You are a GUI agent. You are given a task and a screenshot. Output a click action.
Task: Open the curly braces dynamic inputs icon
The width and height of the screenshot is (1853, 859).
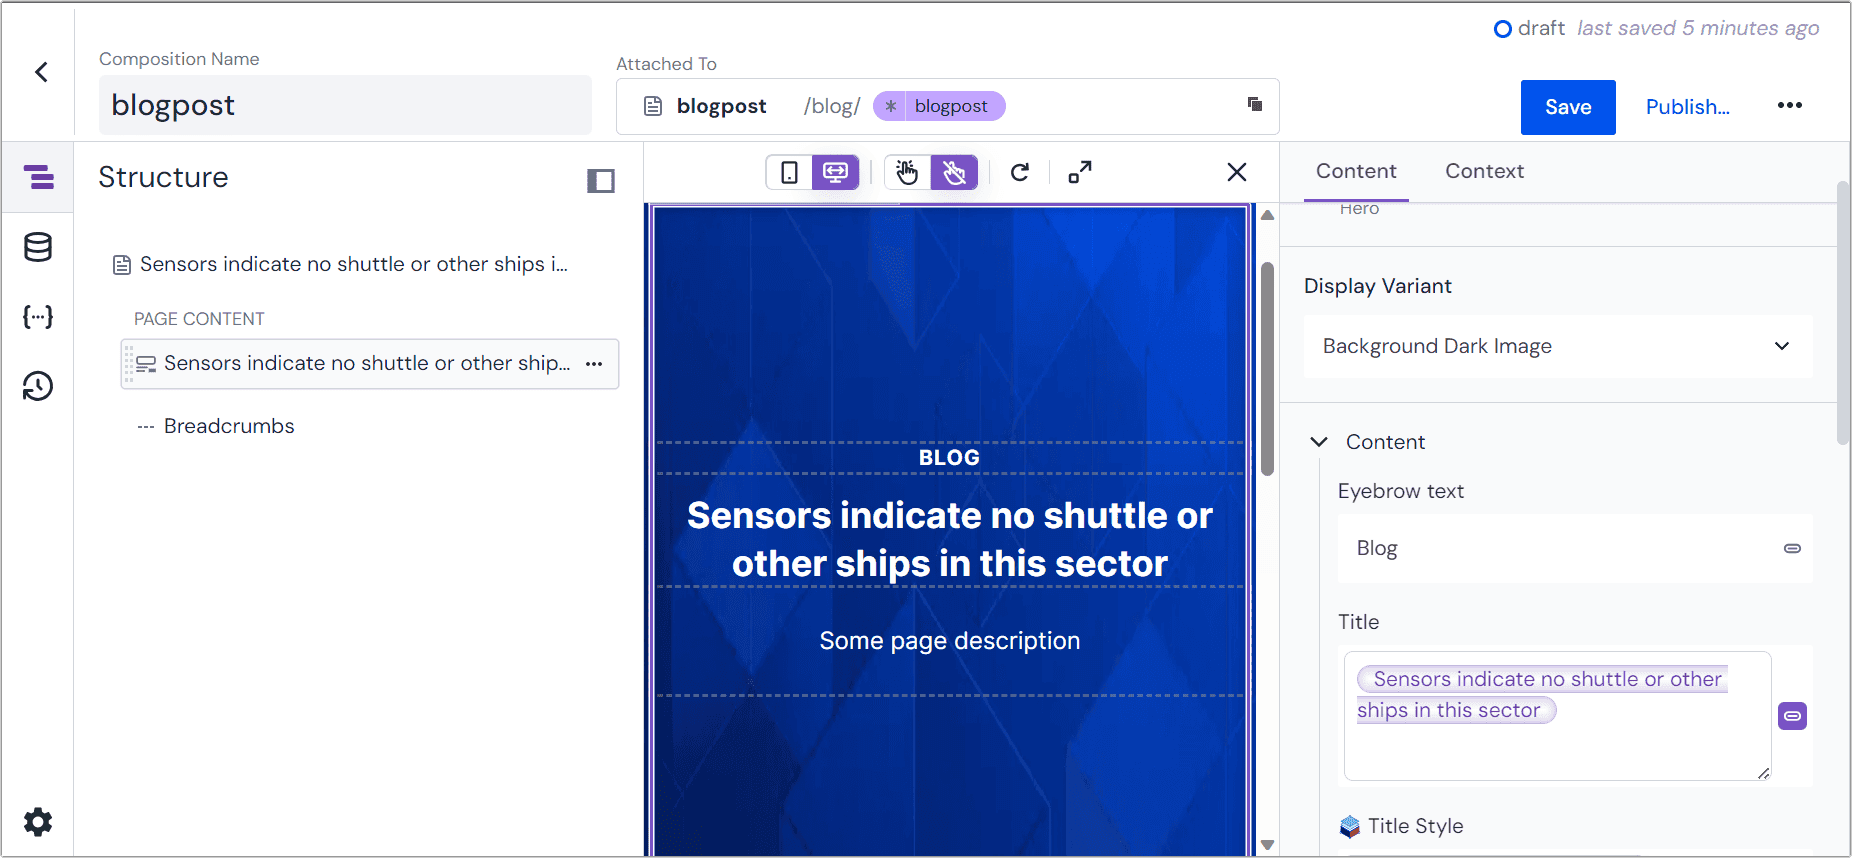[x=38, y=317]
